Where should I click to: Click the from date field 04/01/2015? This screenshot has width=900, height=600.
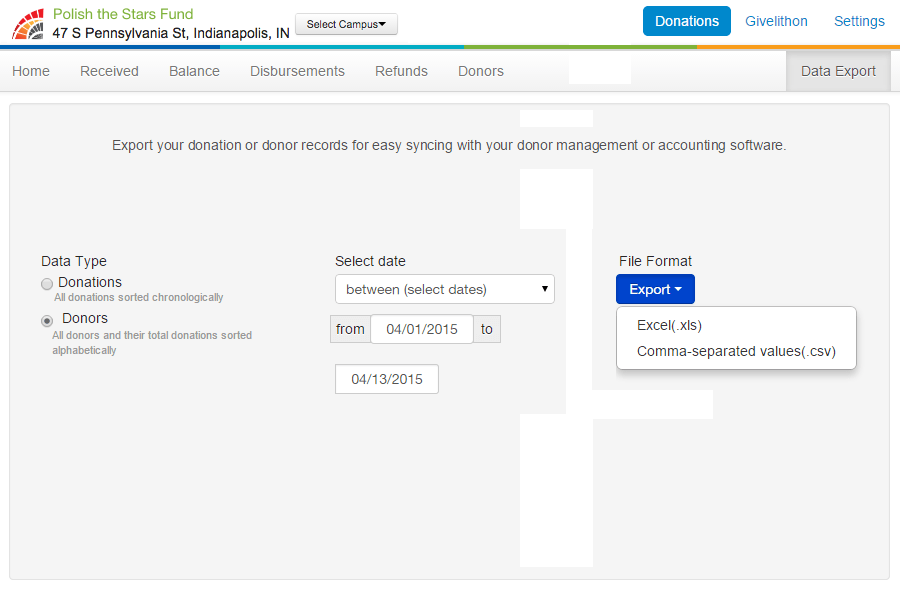(421, 329)
